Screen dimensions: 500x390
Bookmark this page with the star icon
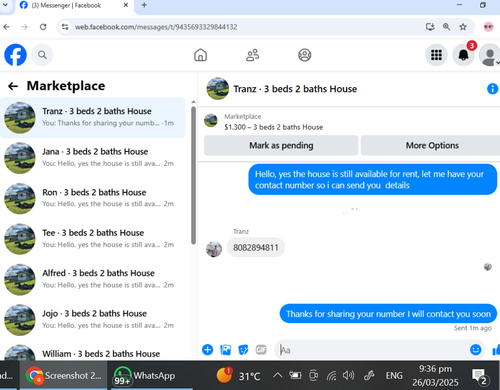click(x=463, y=27)
